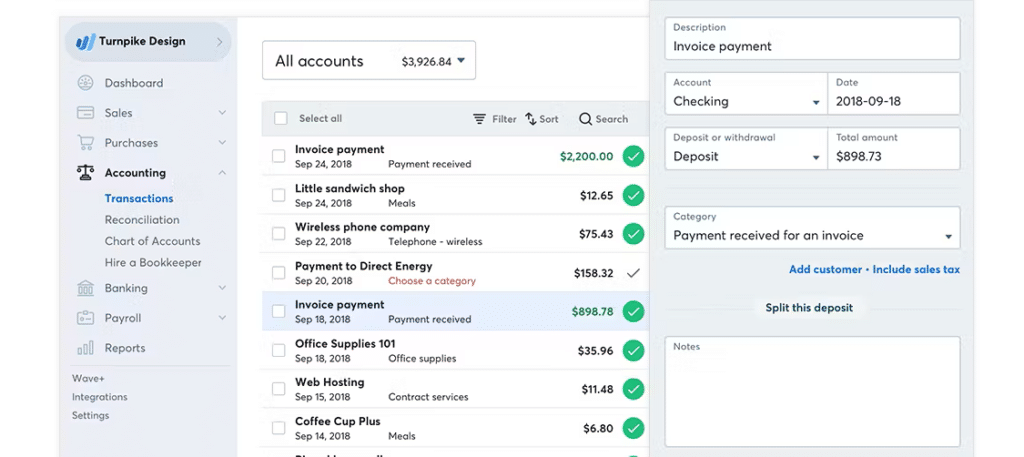Expand the Purchases menu chevron
Screen dimensions: 1024x457
[222, 142]
